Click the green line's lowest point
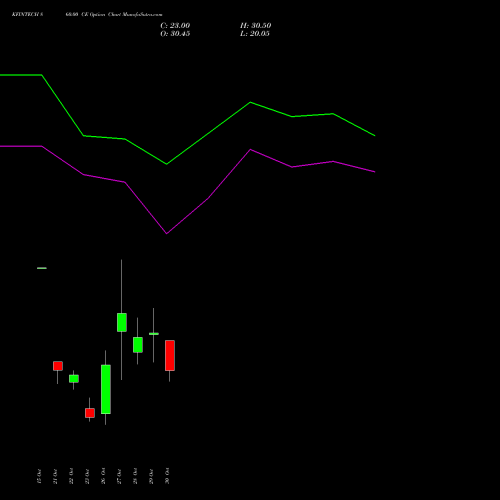The height and width of the screenshot is (500, 500). [x=167, y=164]
